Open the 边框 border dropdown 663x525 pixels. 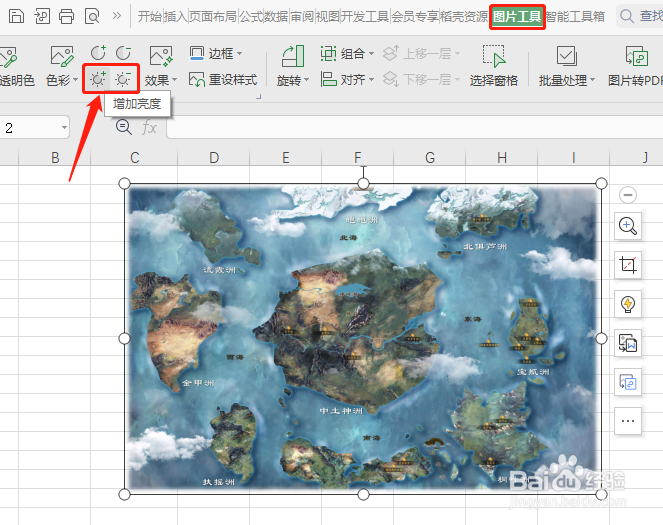tap(216, 53)
